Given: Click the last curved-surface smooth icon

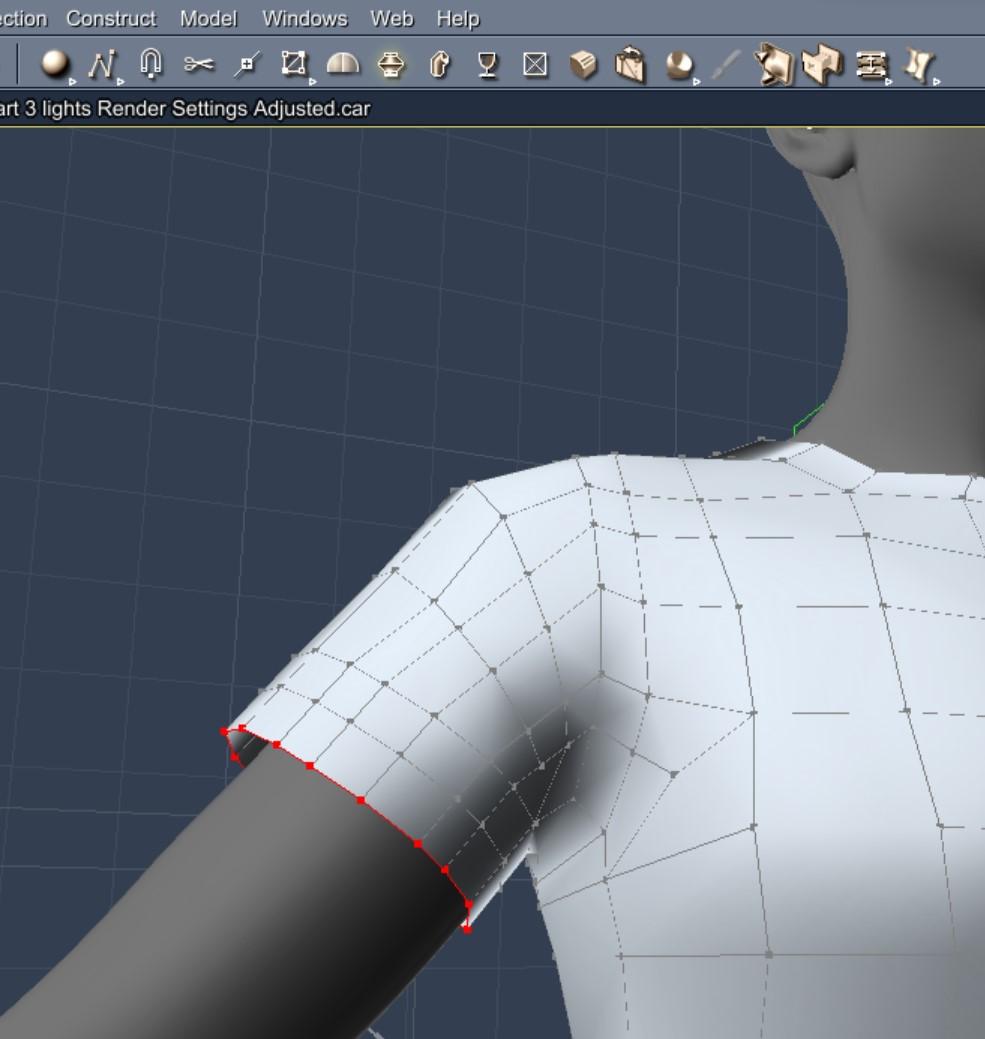Looking at the screenshot, I should point(919,65).
